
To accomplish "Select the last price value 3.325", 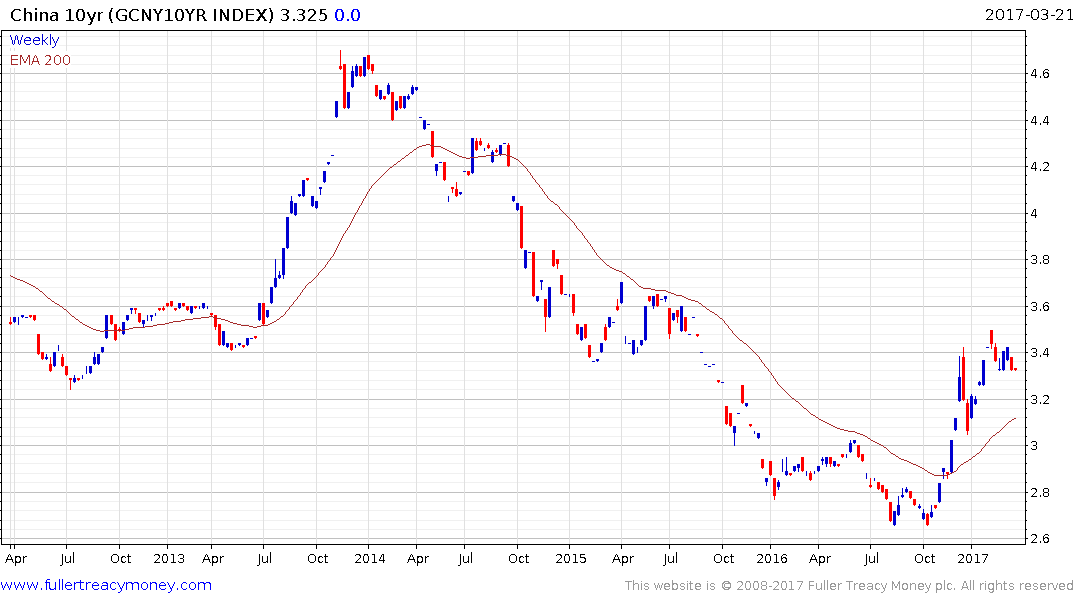I will pos(304,15).
